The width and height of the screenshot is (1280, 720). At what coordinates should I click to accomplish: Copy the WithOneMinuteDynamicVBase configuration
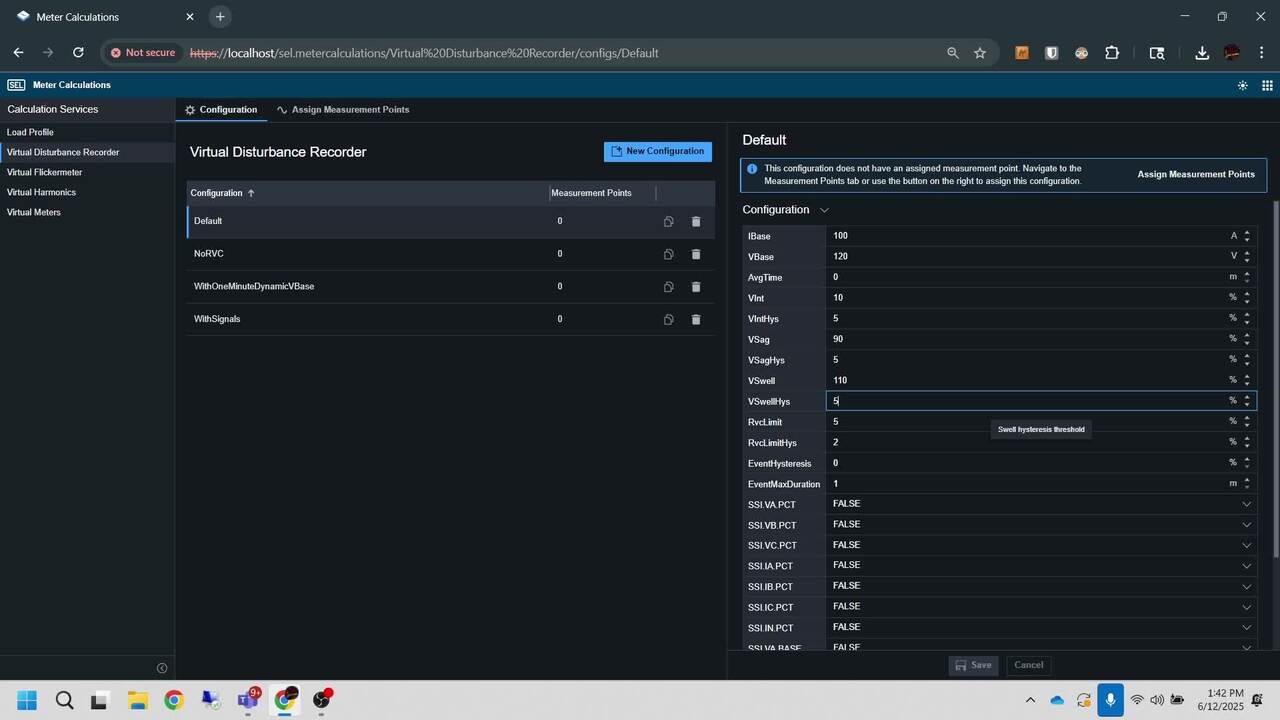[x=668, y=287]
